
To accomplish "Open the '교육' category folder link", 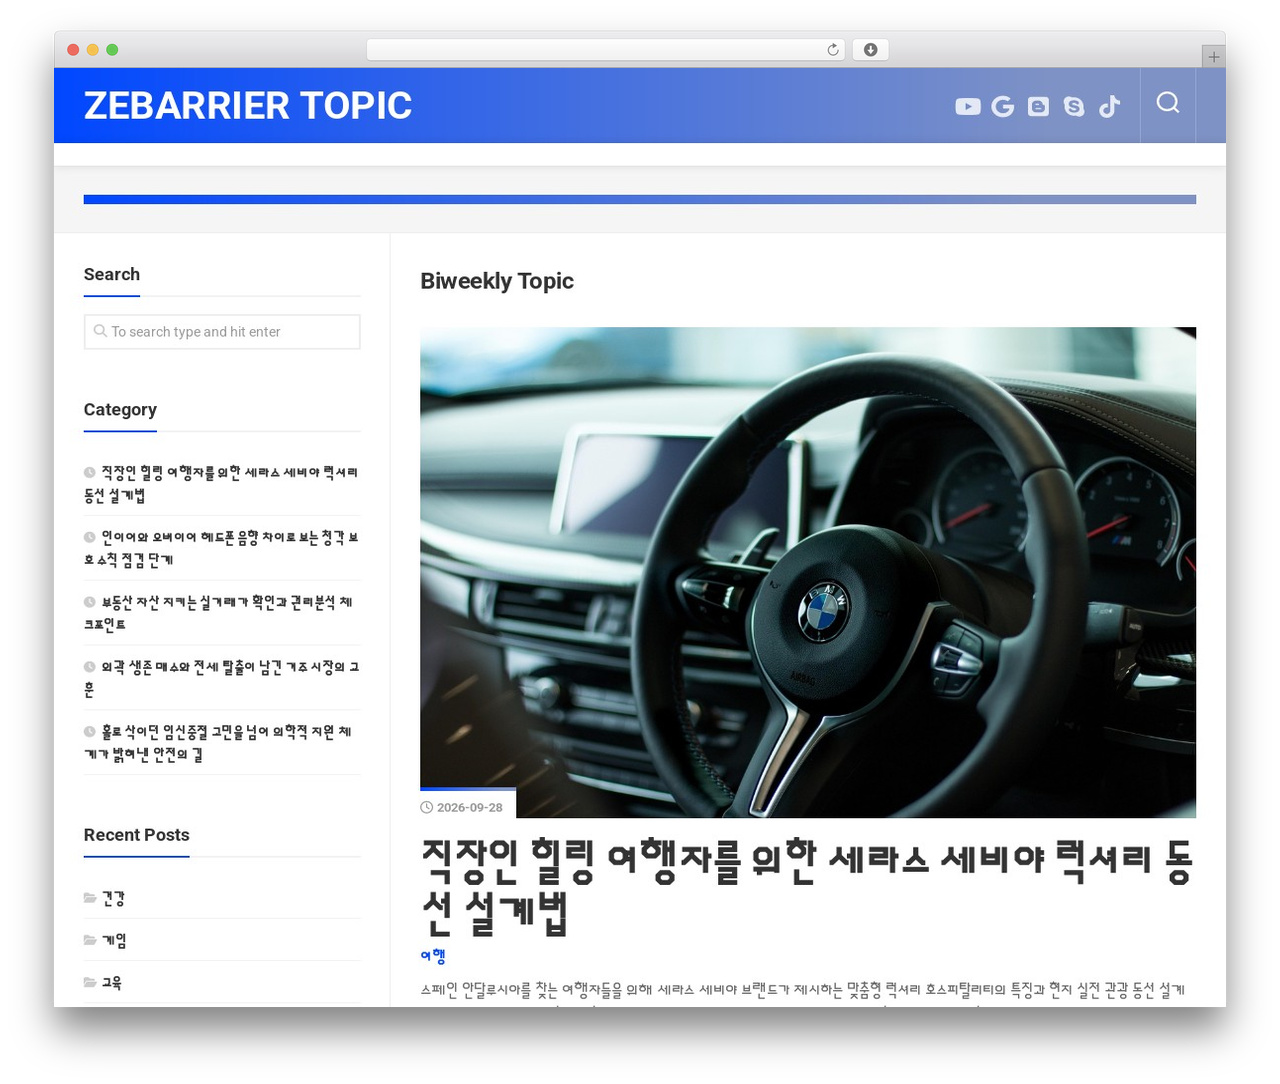I will (x=111, y=983).
